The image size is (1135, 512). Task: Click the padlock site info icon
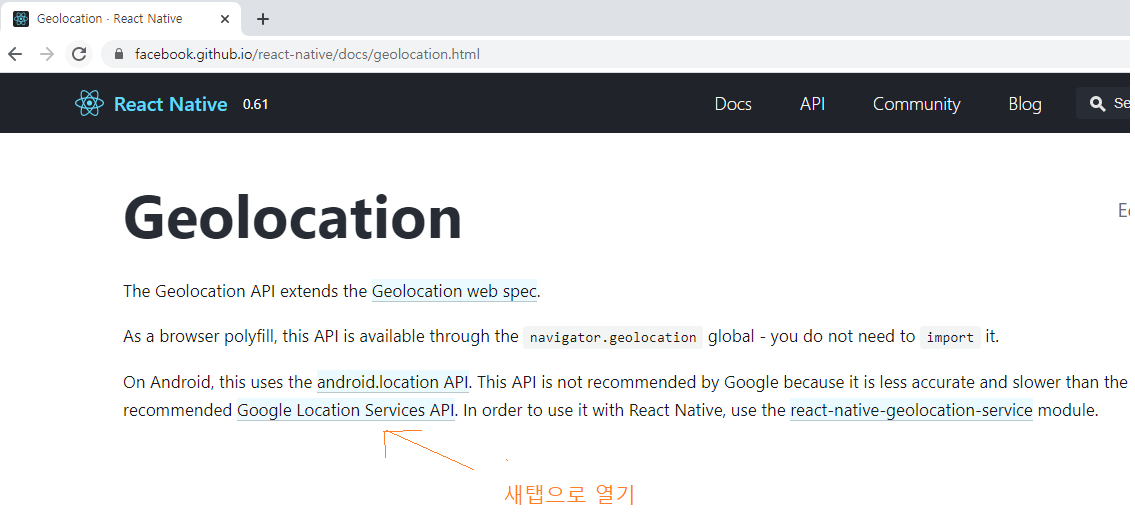point(119,54)
